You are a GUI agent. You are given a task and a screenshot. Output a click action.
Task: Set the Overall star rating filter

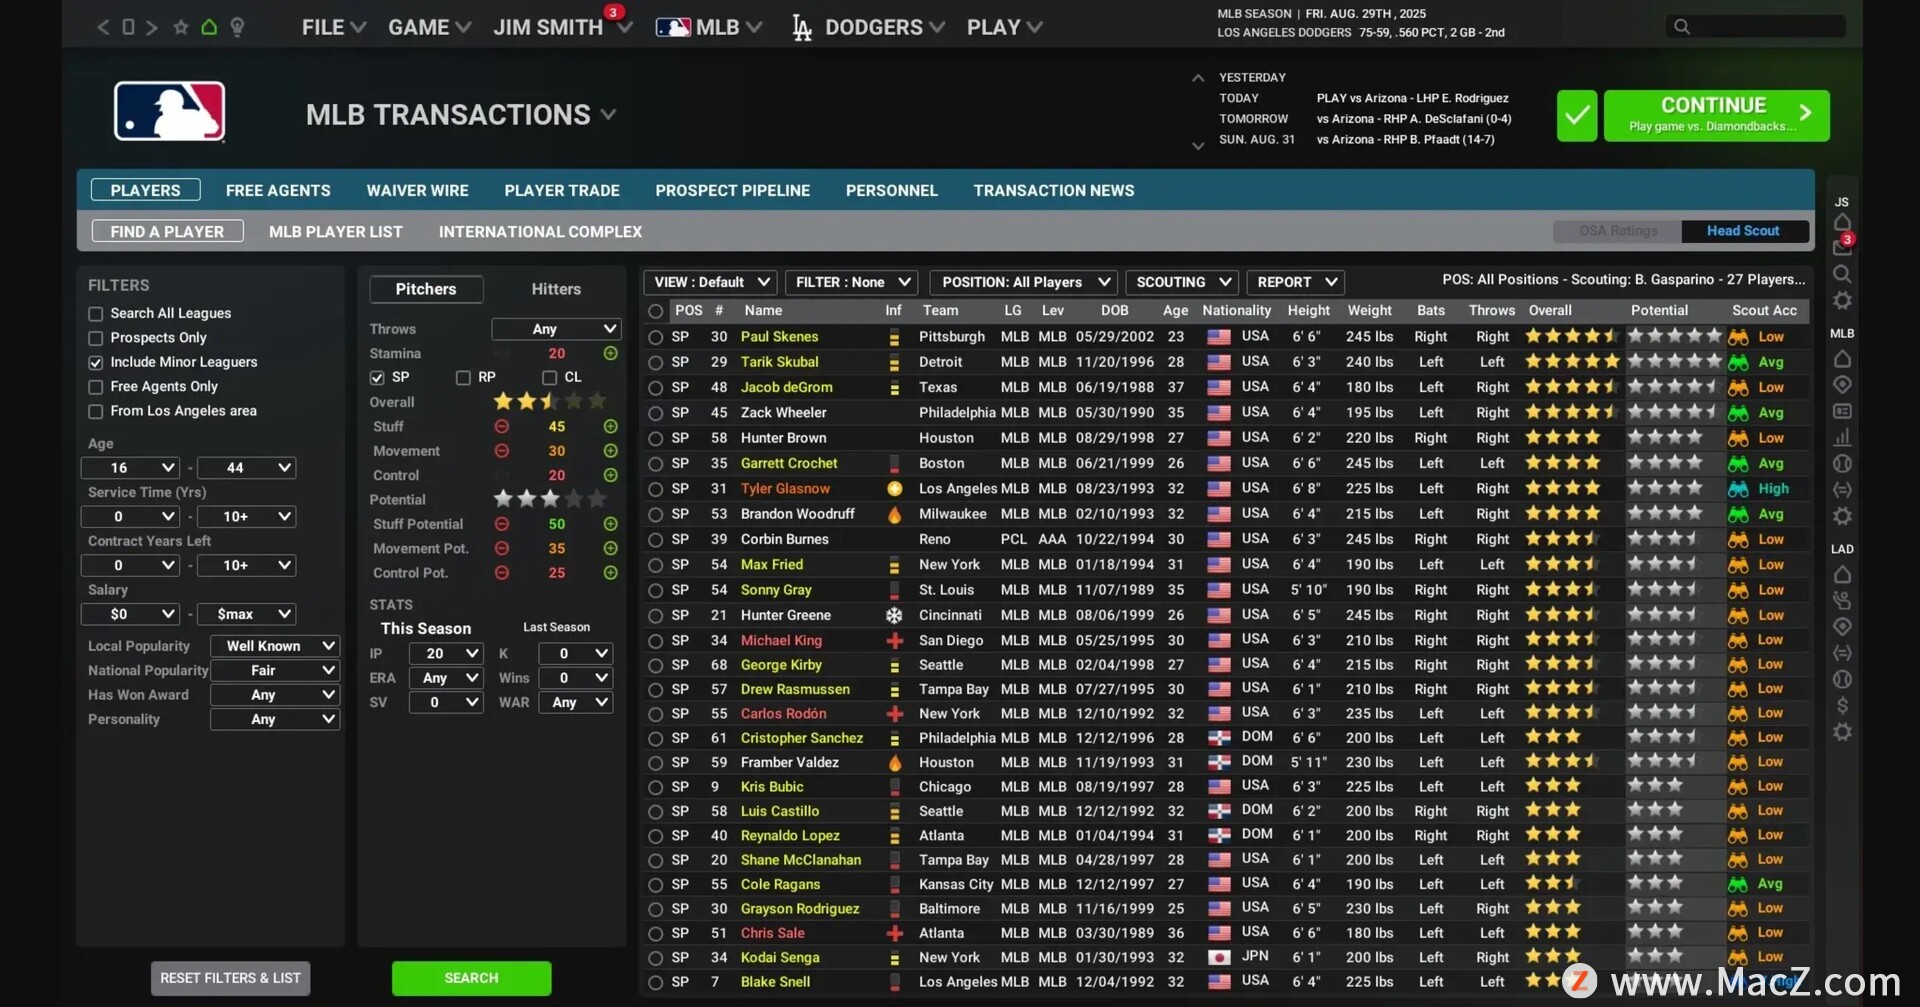pyautogui.click(x=549, y=402)
